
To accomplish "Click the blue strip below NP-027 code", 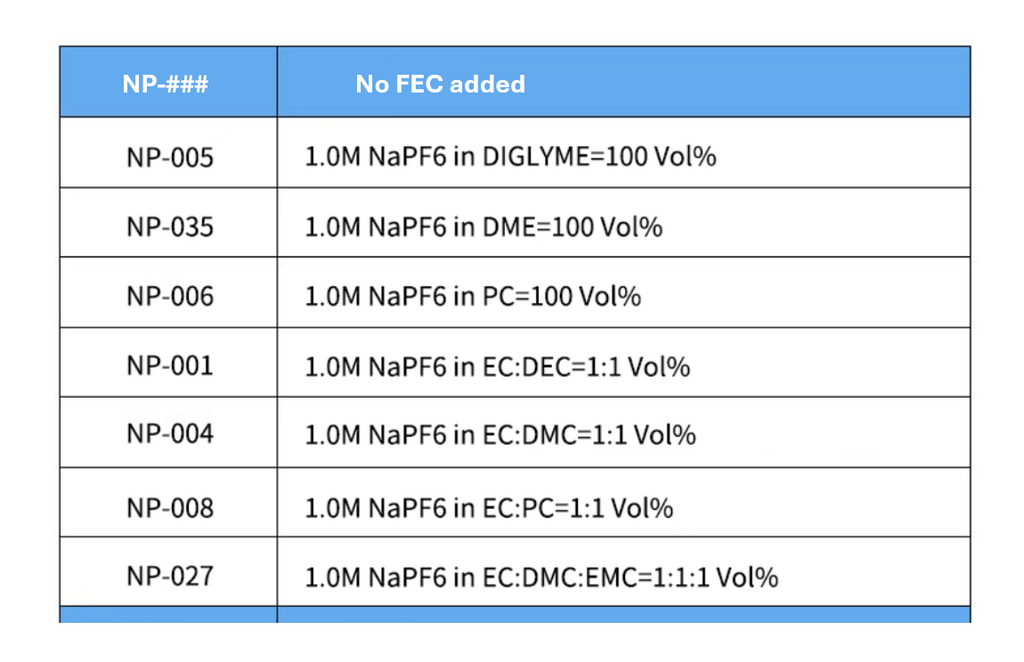I will (x=168, y=614).
